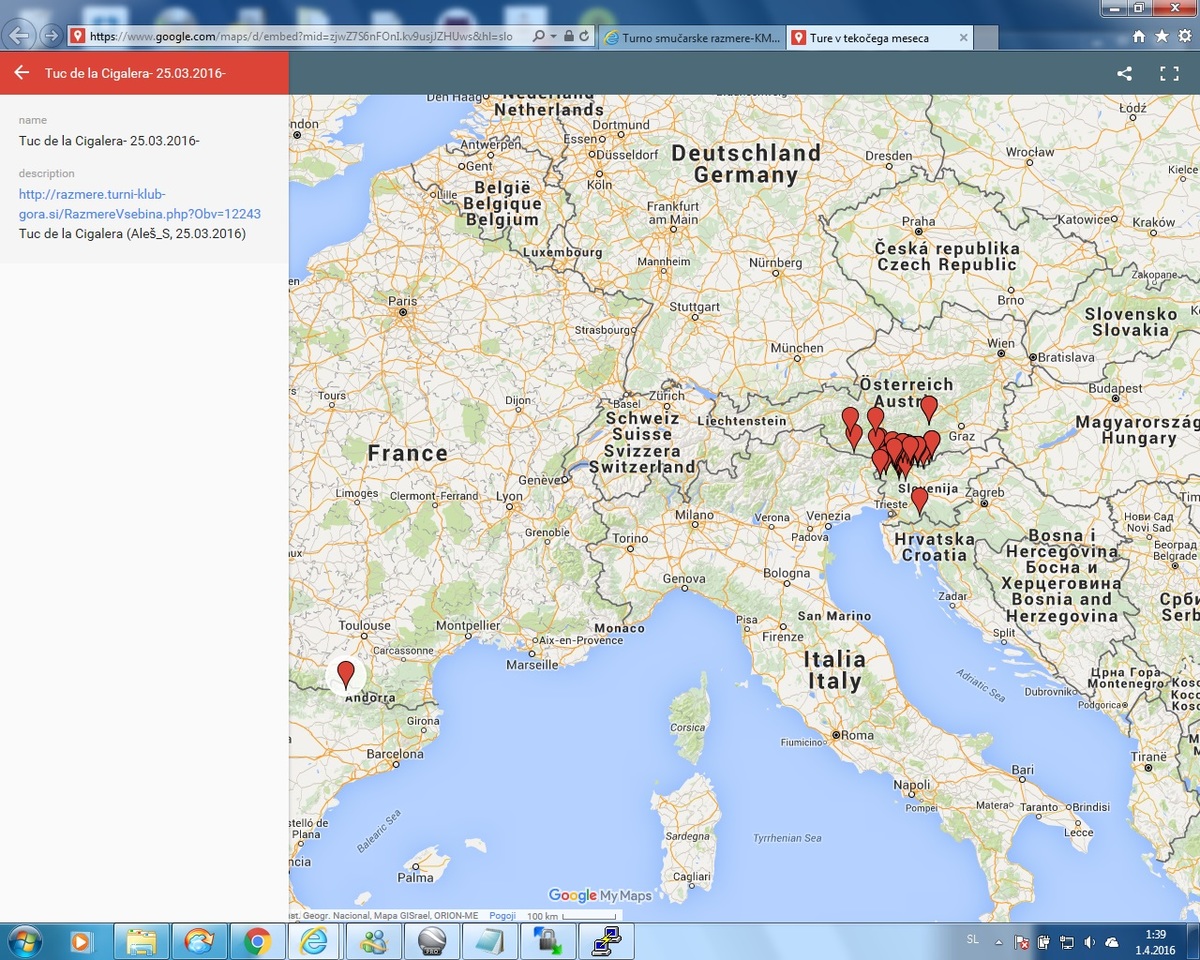Open the browser Tools gear icon
The height and width of the screenshot is (960, 1200).
[x=1185, y=36]
